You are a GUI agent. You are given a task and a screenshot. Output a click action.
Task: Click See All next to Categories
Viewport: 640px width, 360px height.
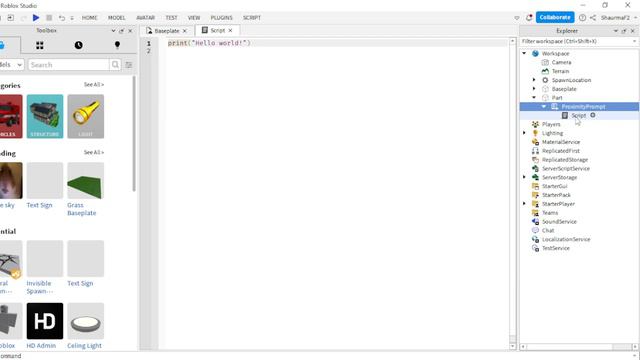pyautogui.click(x=94, y=84)
